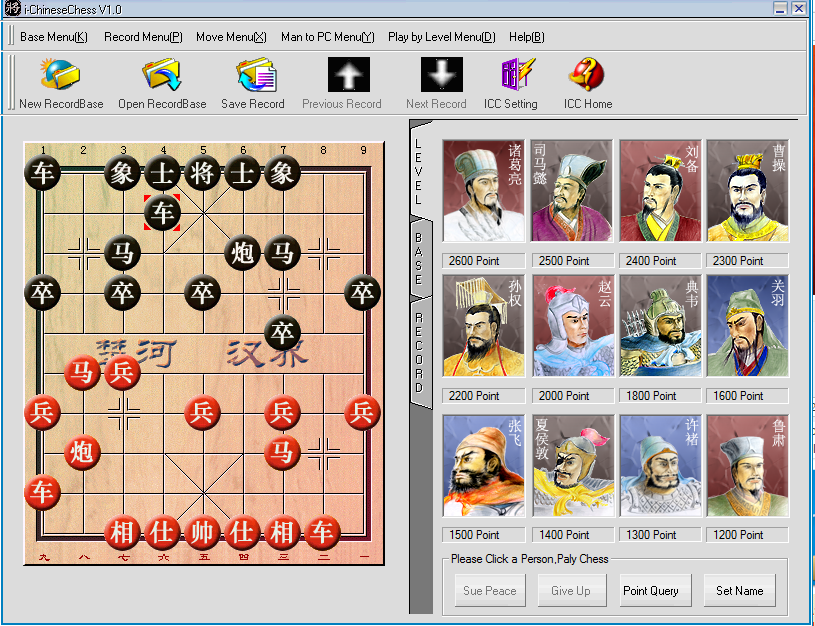
Task: Select the black cannon 炮 piece
Action: click(242, 253)
